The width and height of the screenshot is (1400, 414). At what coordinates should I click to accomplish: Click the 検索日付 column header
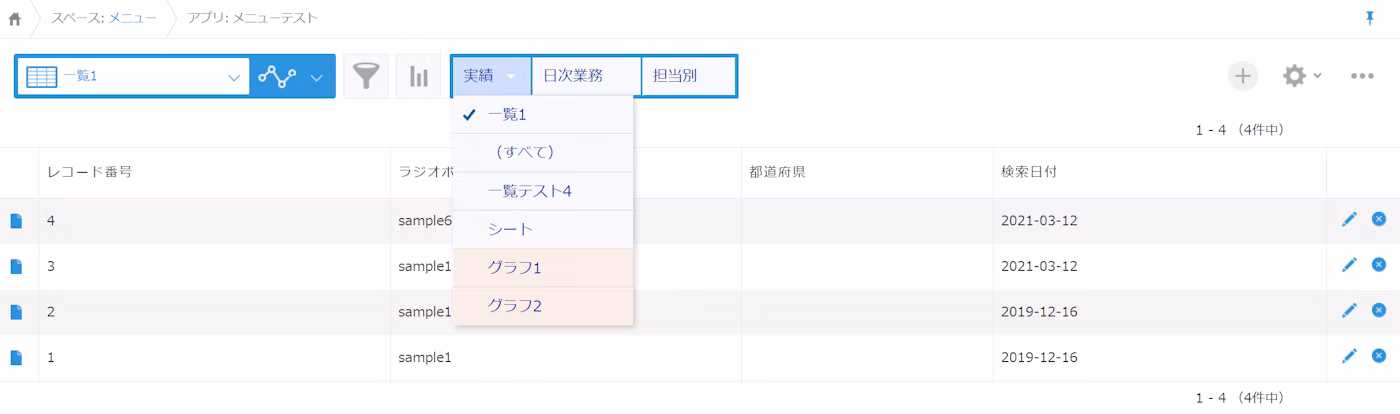click(1029, 172)
